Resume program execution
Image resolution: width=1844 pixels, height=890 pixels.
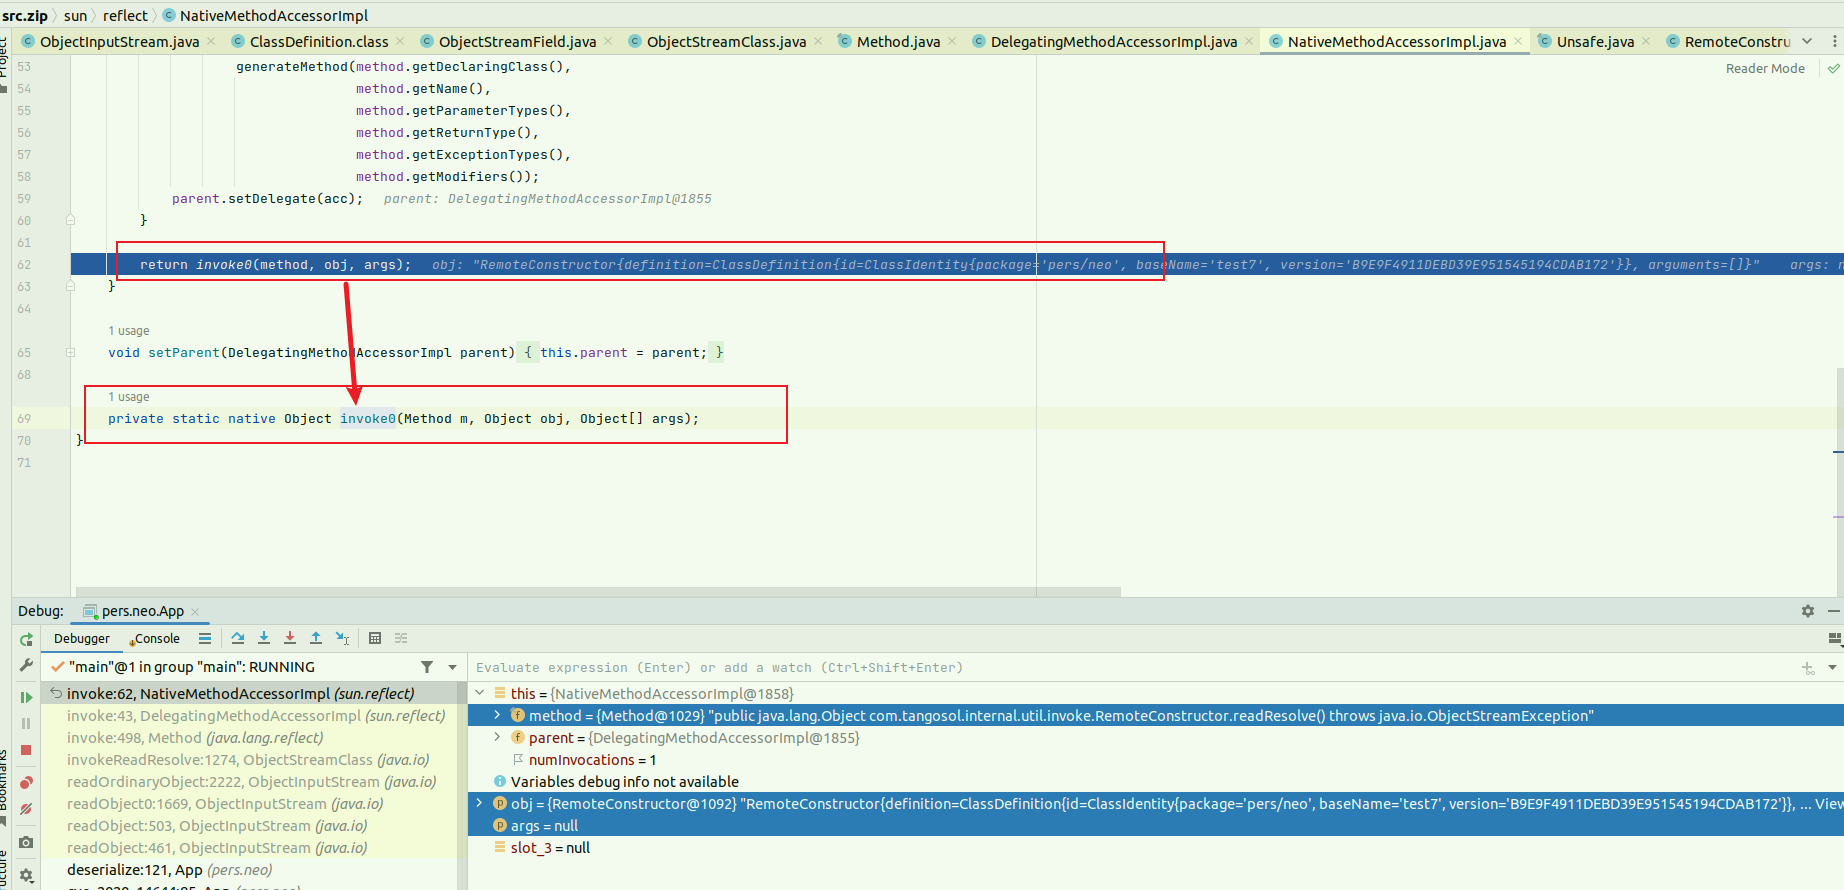click(26, 697)
